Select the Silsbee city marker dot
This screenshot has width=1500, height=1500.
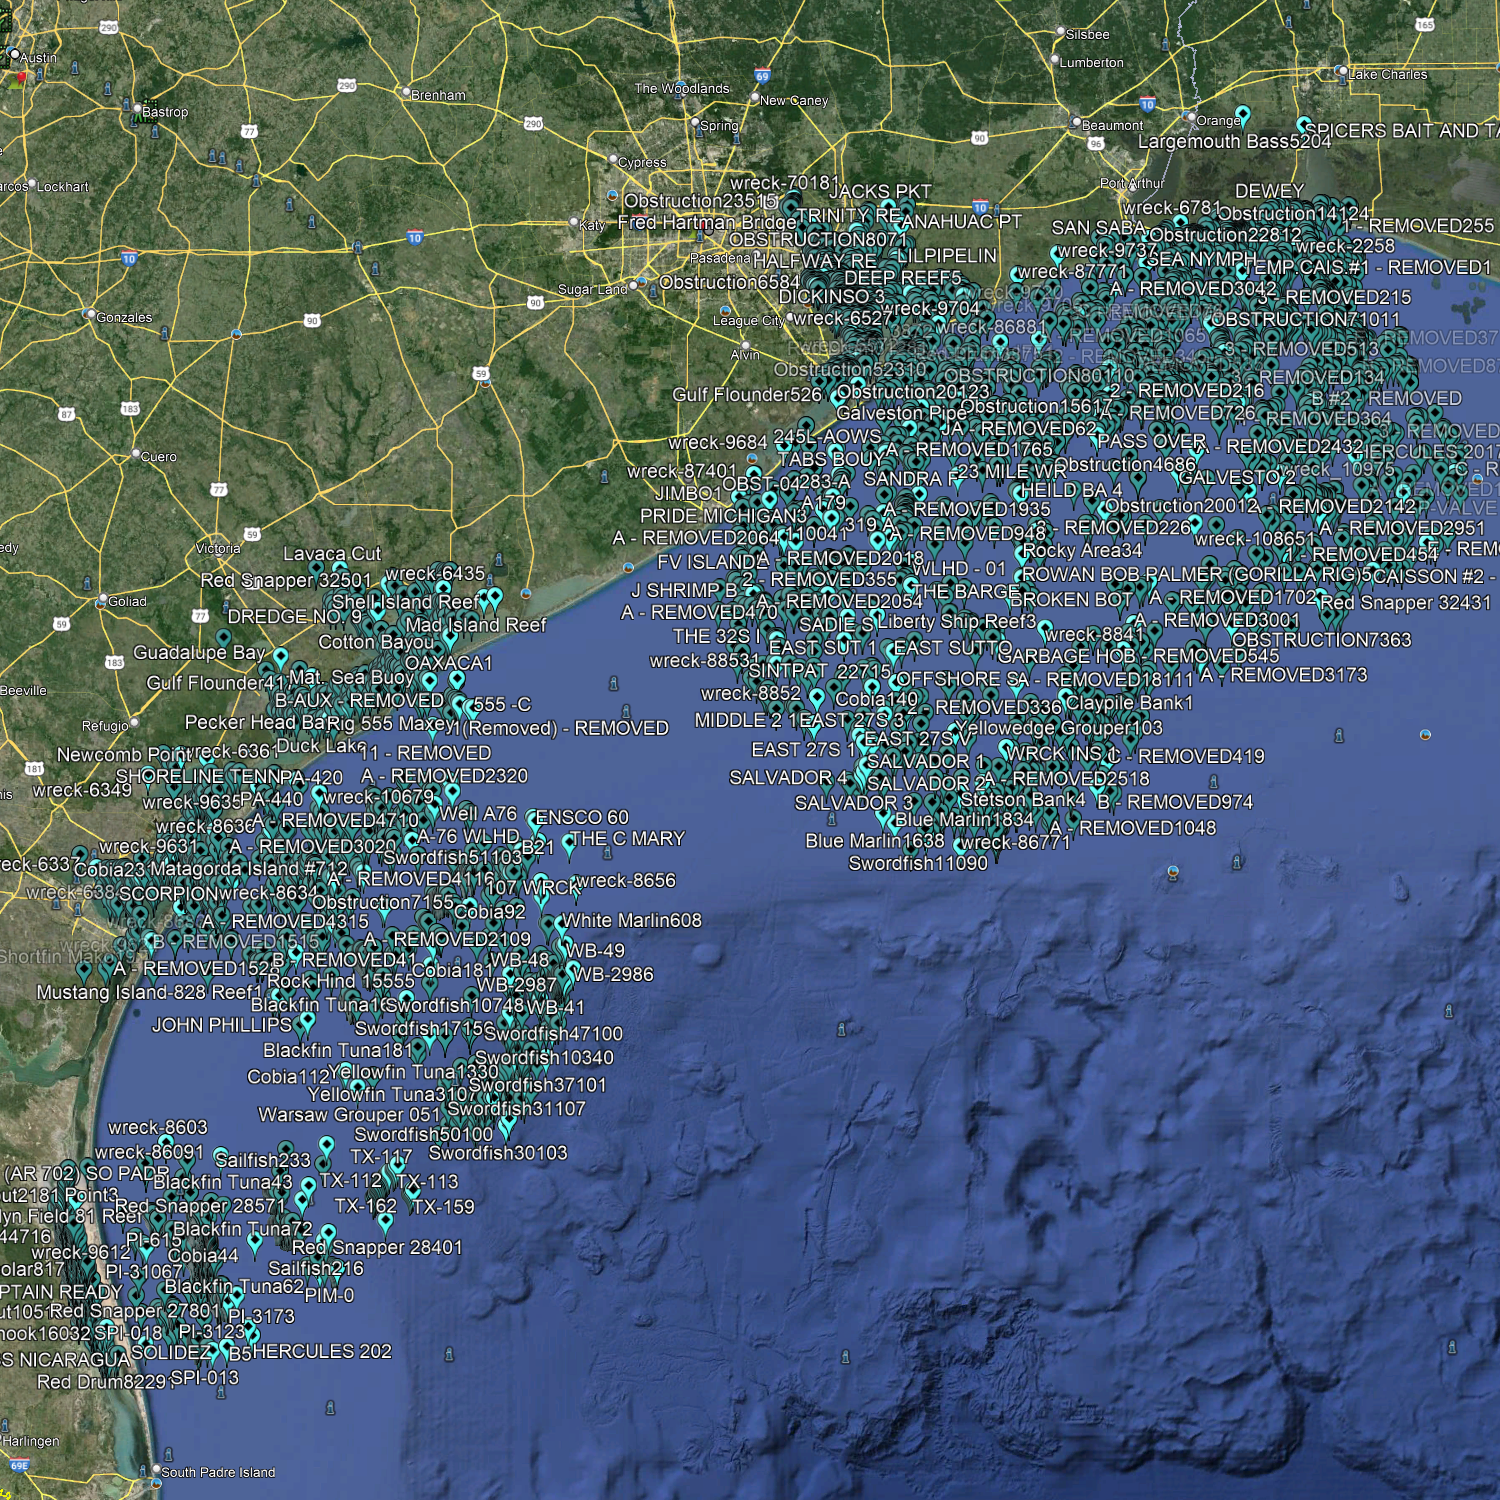coord(1060,32)
